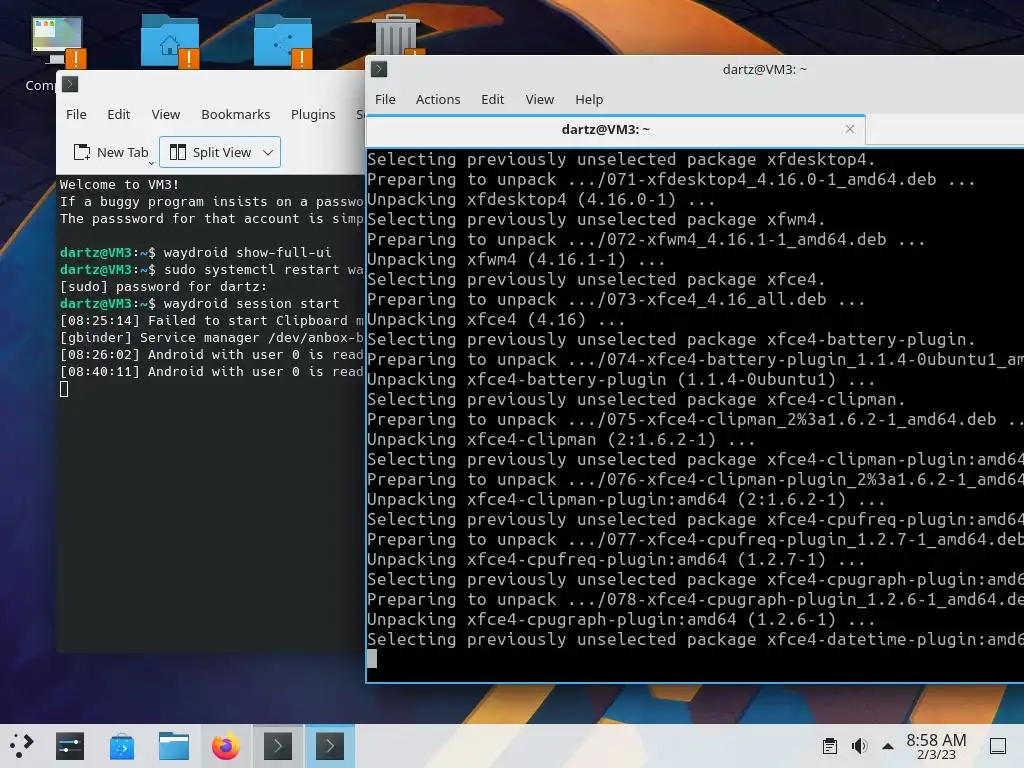Open the Trash desktop icon
The width and height of the screenshot is (1024, 768).
[396, 35]
